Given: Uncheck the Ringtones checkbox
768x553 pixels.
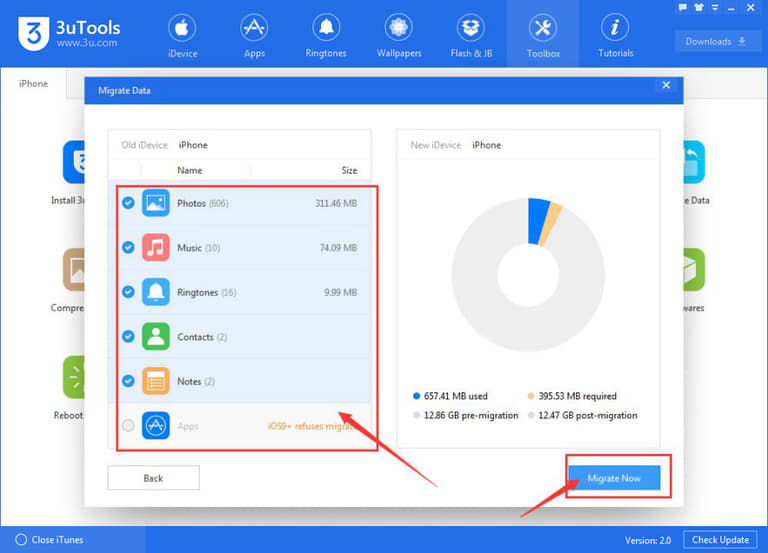Looking at the screenshot, I should 128,292.
